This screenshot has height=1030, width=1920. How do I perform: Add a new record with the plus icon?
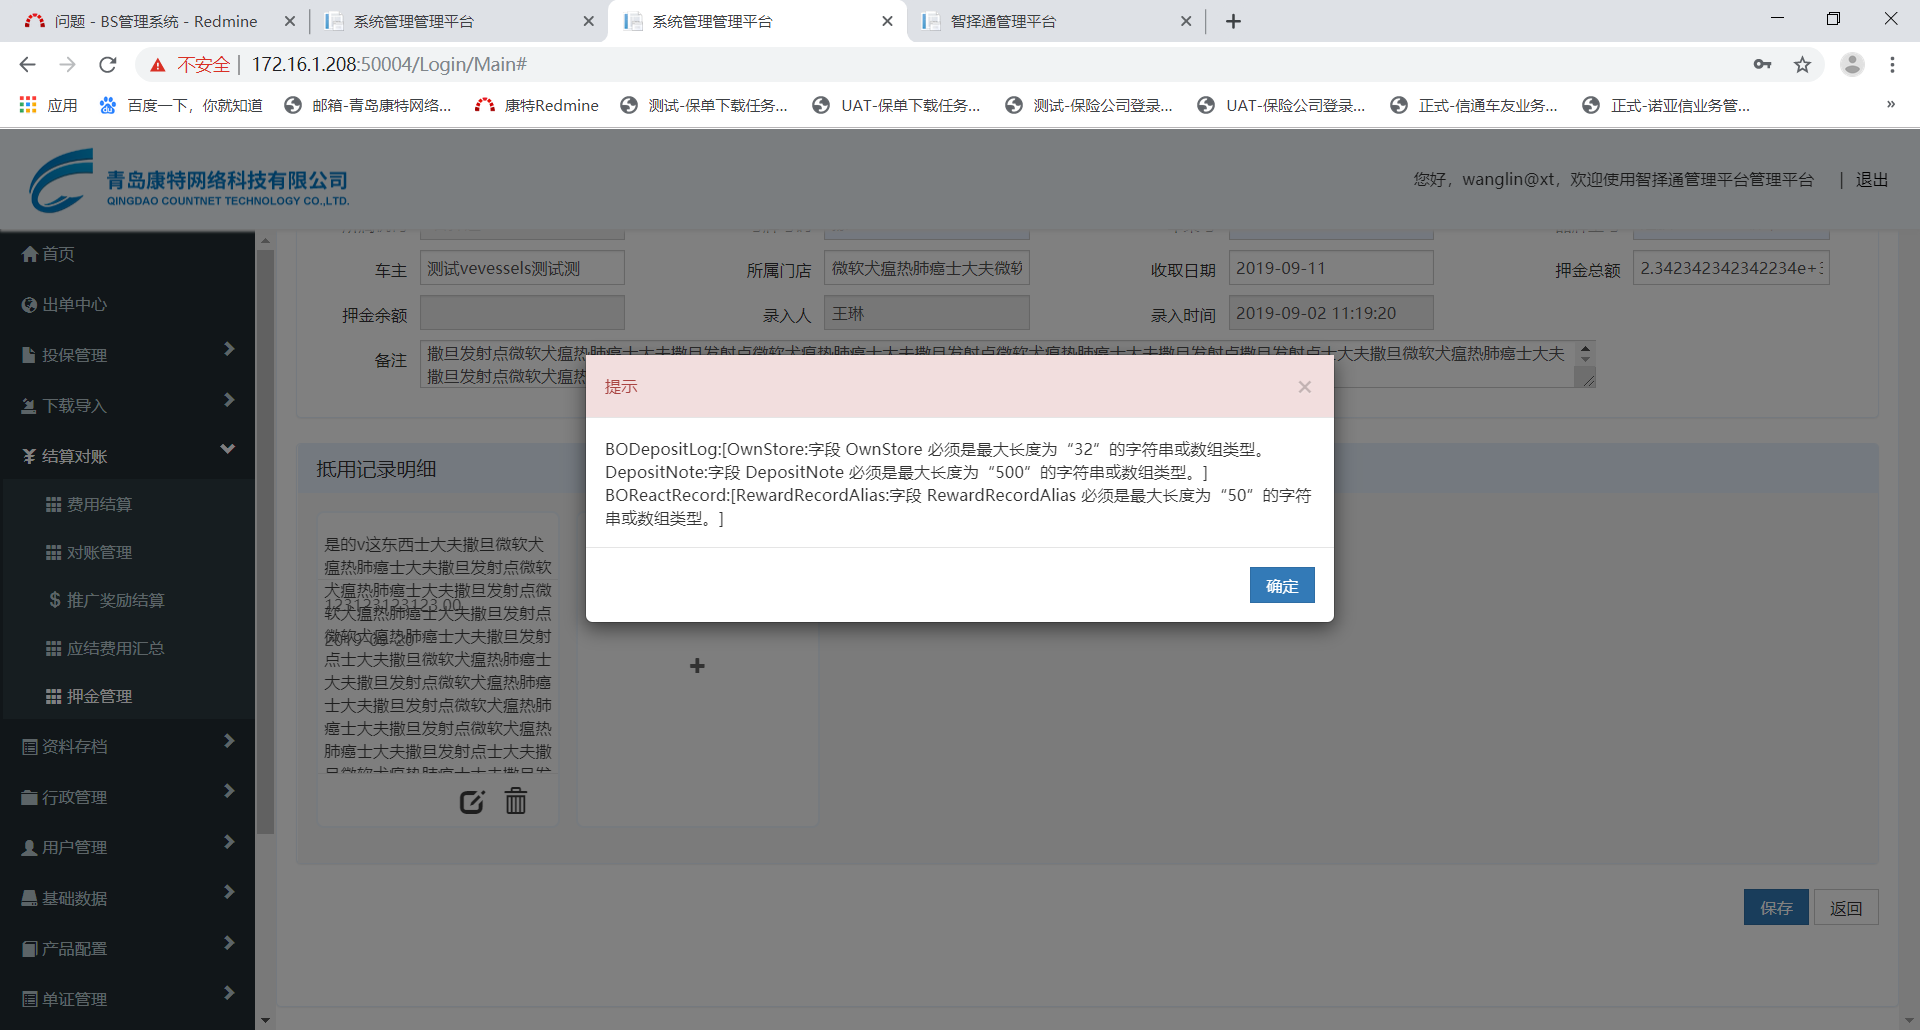tap(697, 666)
